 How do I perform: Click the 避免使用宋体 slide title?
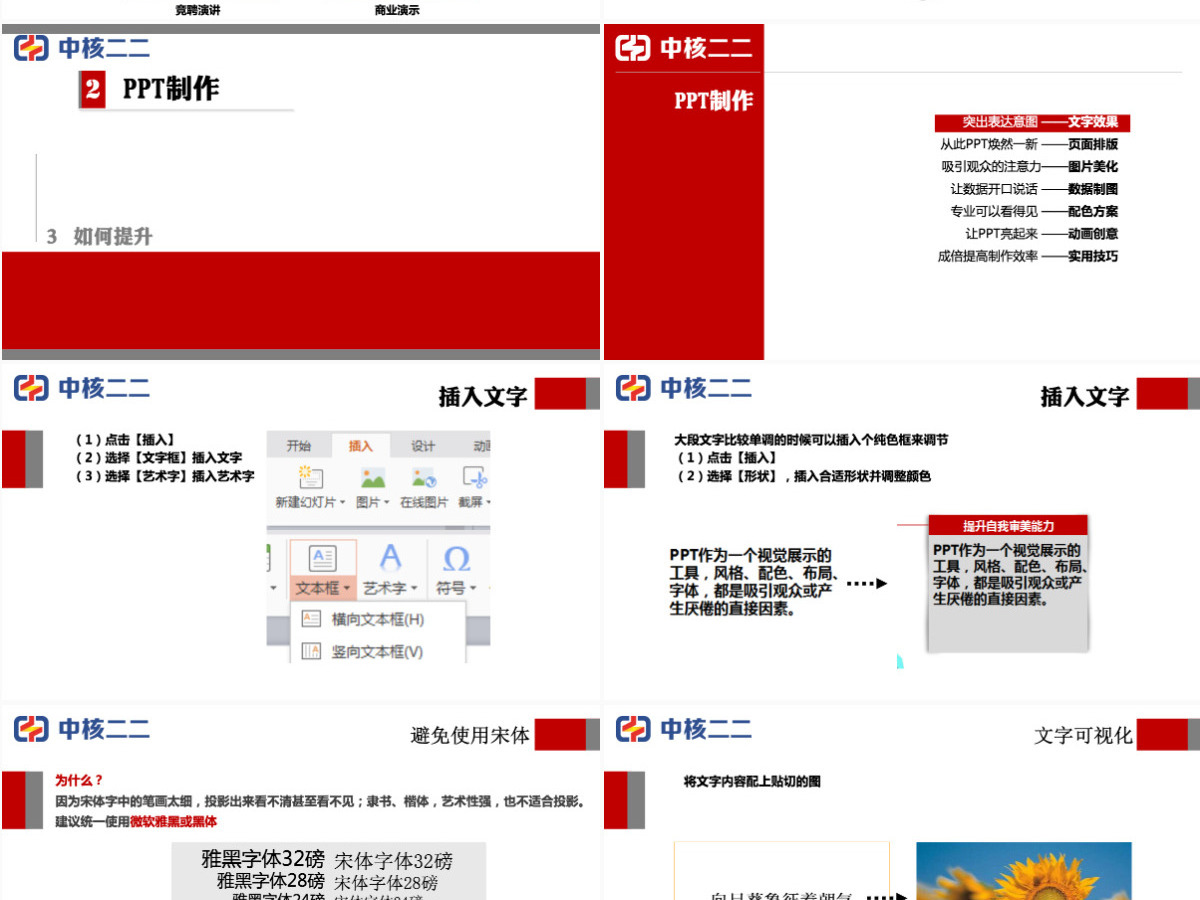coord(469,736)
